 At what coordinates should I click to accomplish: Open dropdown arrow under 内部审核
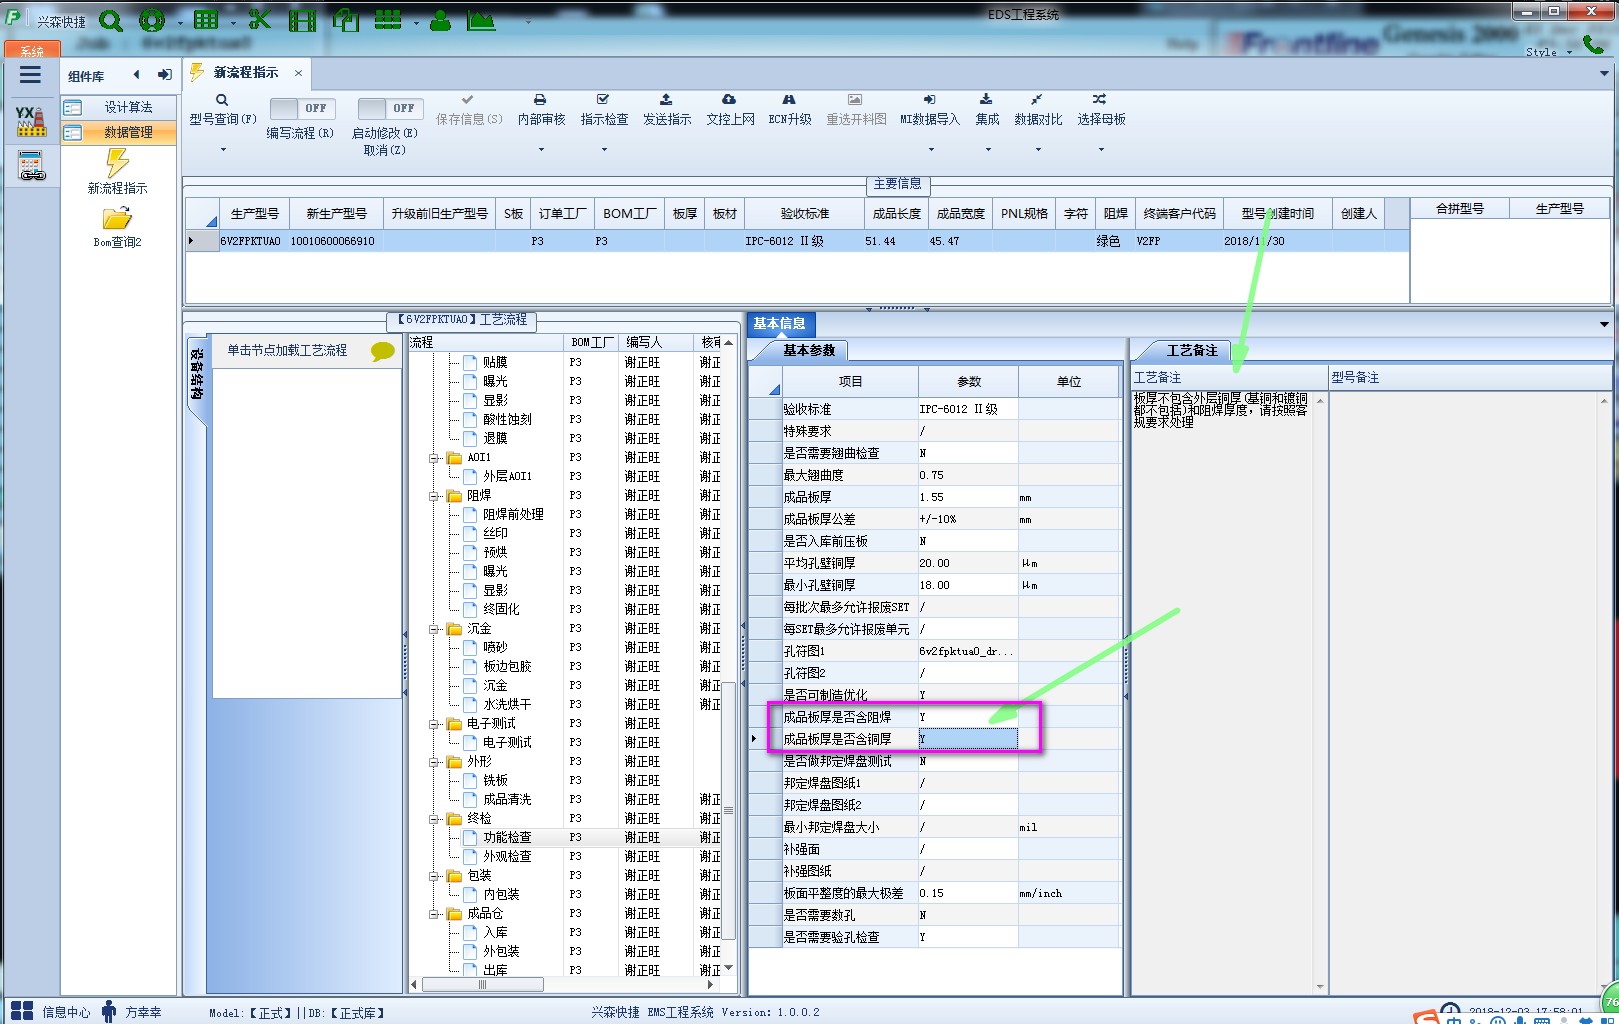coord(541,150)
